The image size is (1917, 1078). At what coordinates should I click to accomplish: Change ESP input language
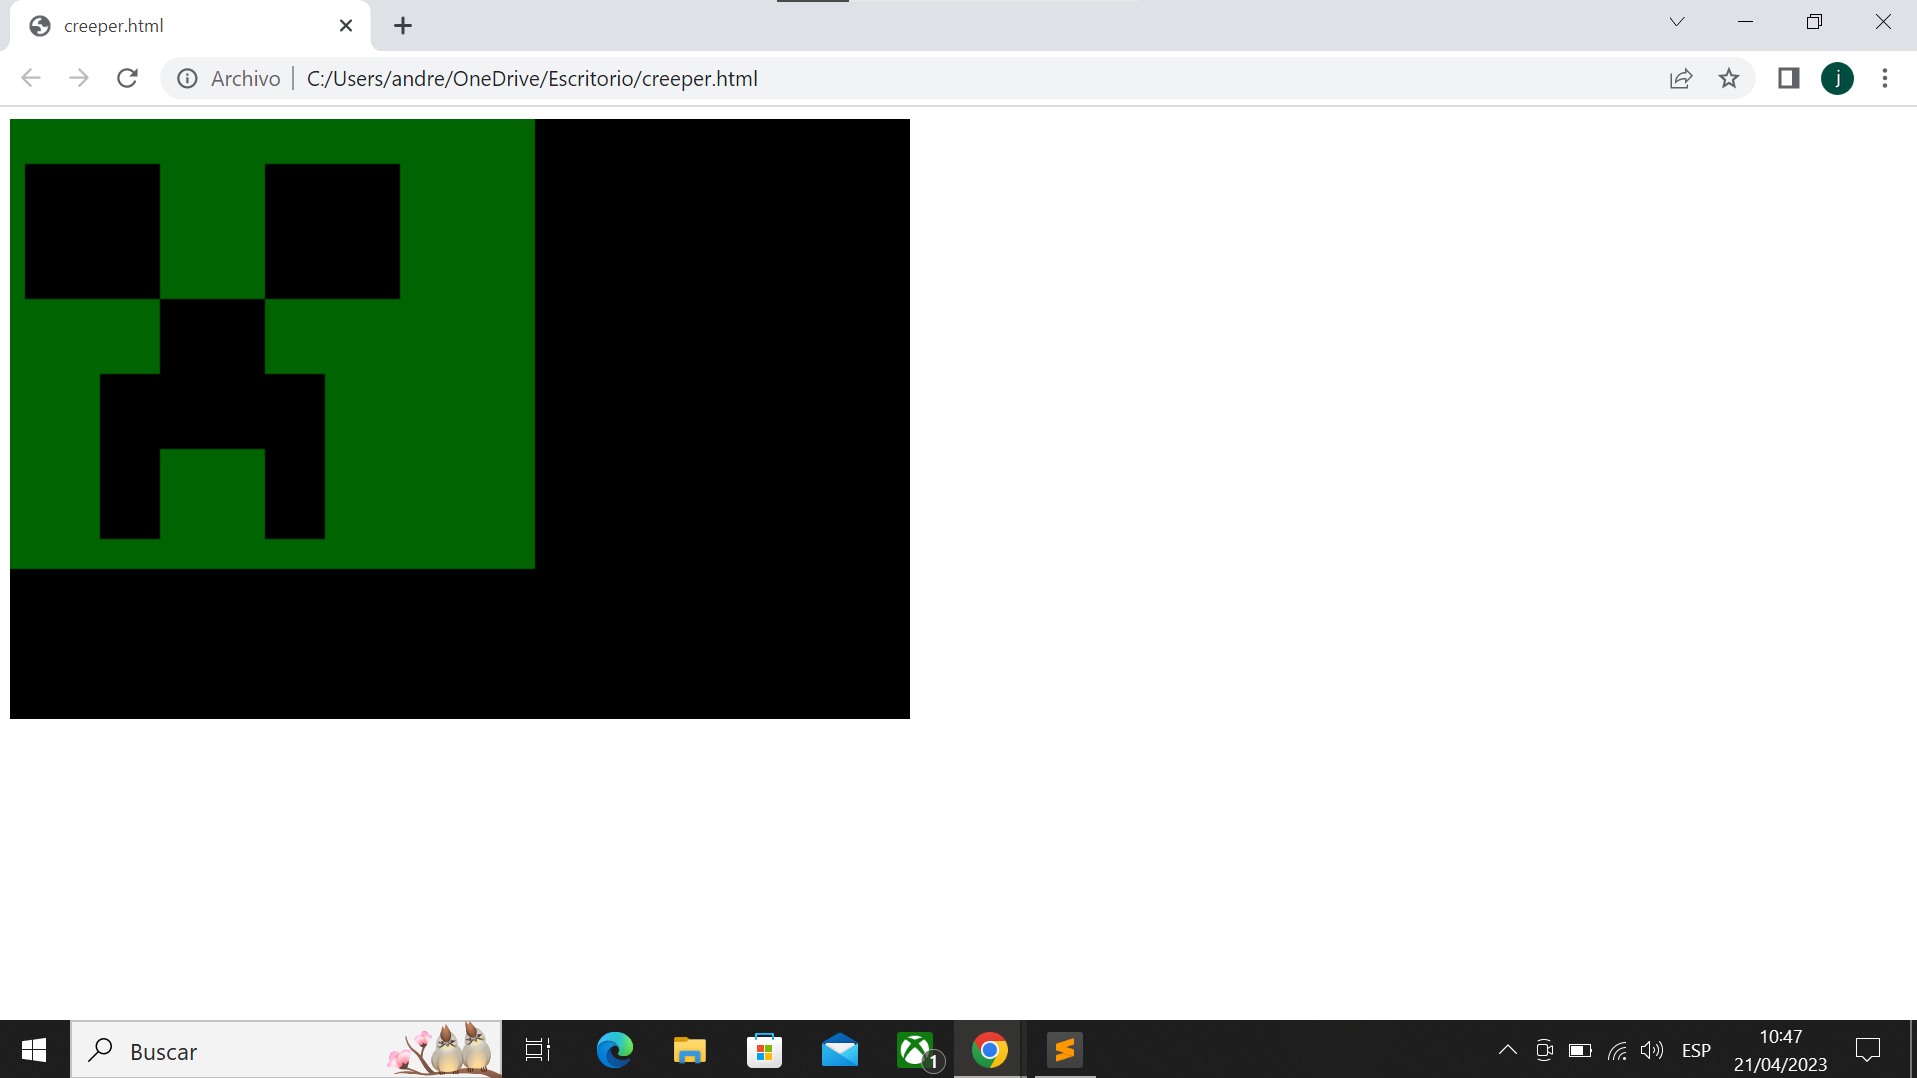1696,1050
